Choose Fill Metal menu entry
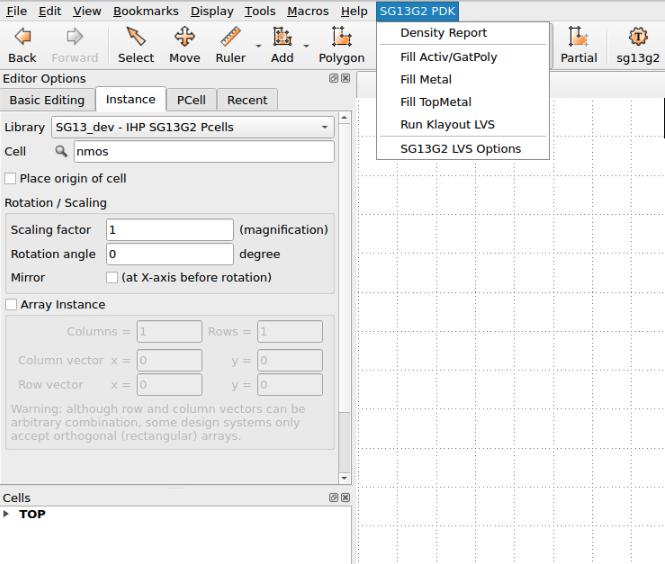 point(463,79)
